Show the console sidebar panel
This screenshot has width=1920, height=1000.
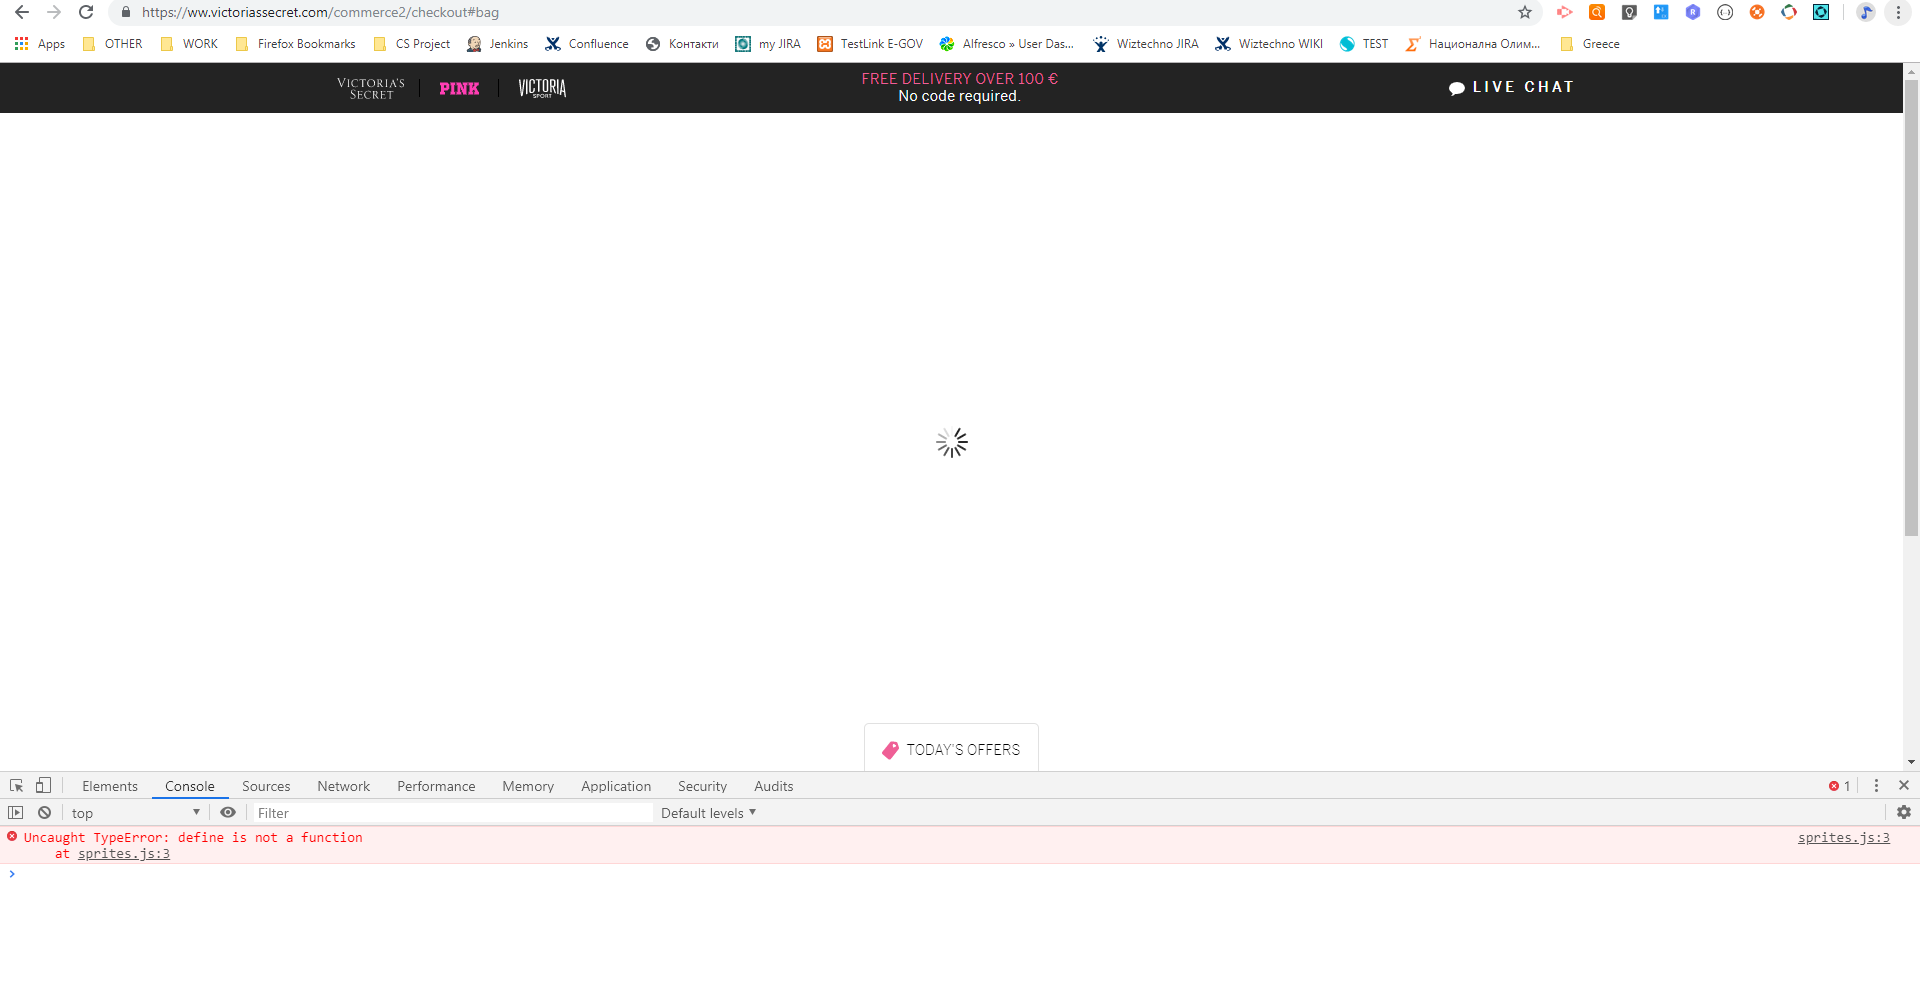16,813
